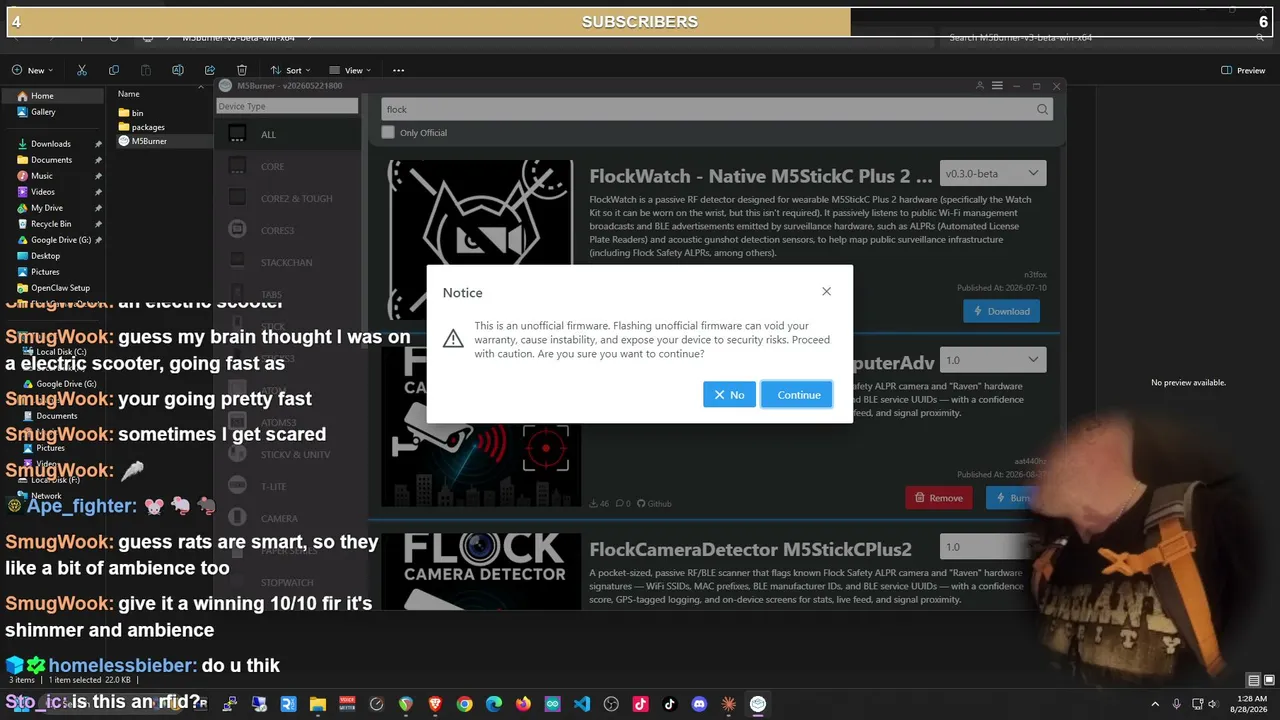
Task: Click the Delete trash icon in Explorer
Action: pyautogui.click(x=242, y=70)
